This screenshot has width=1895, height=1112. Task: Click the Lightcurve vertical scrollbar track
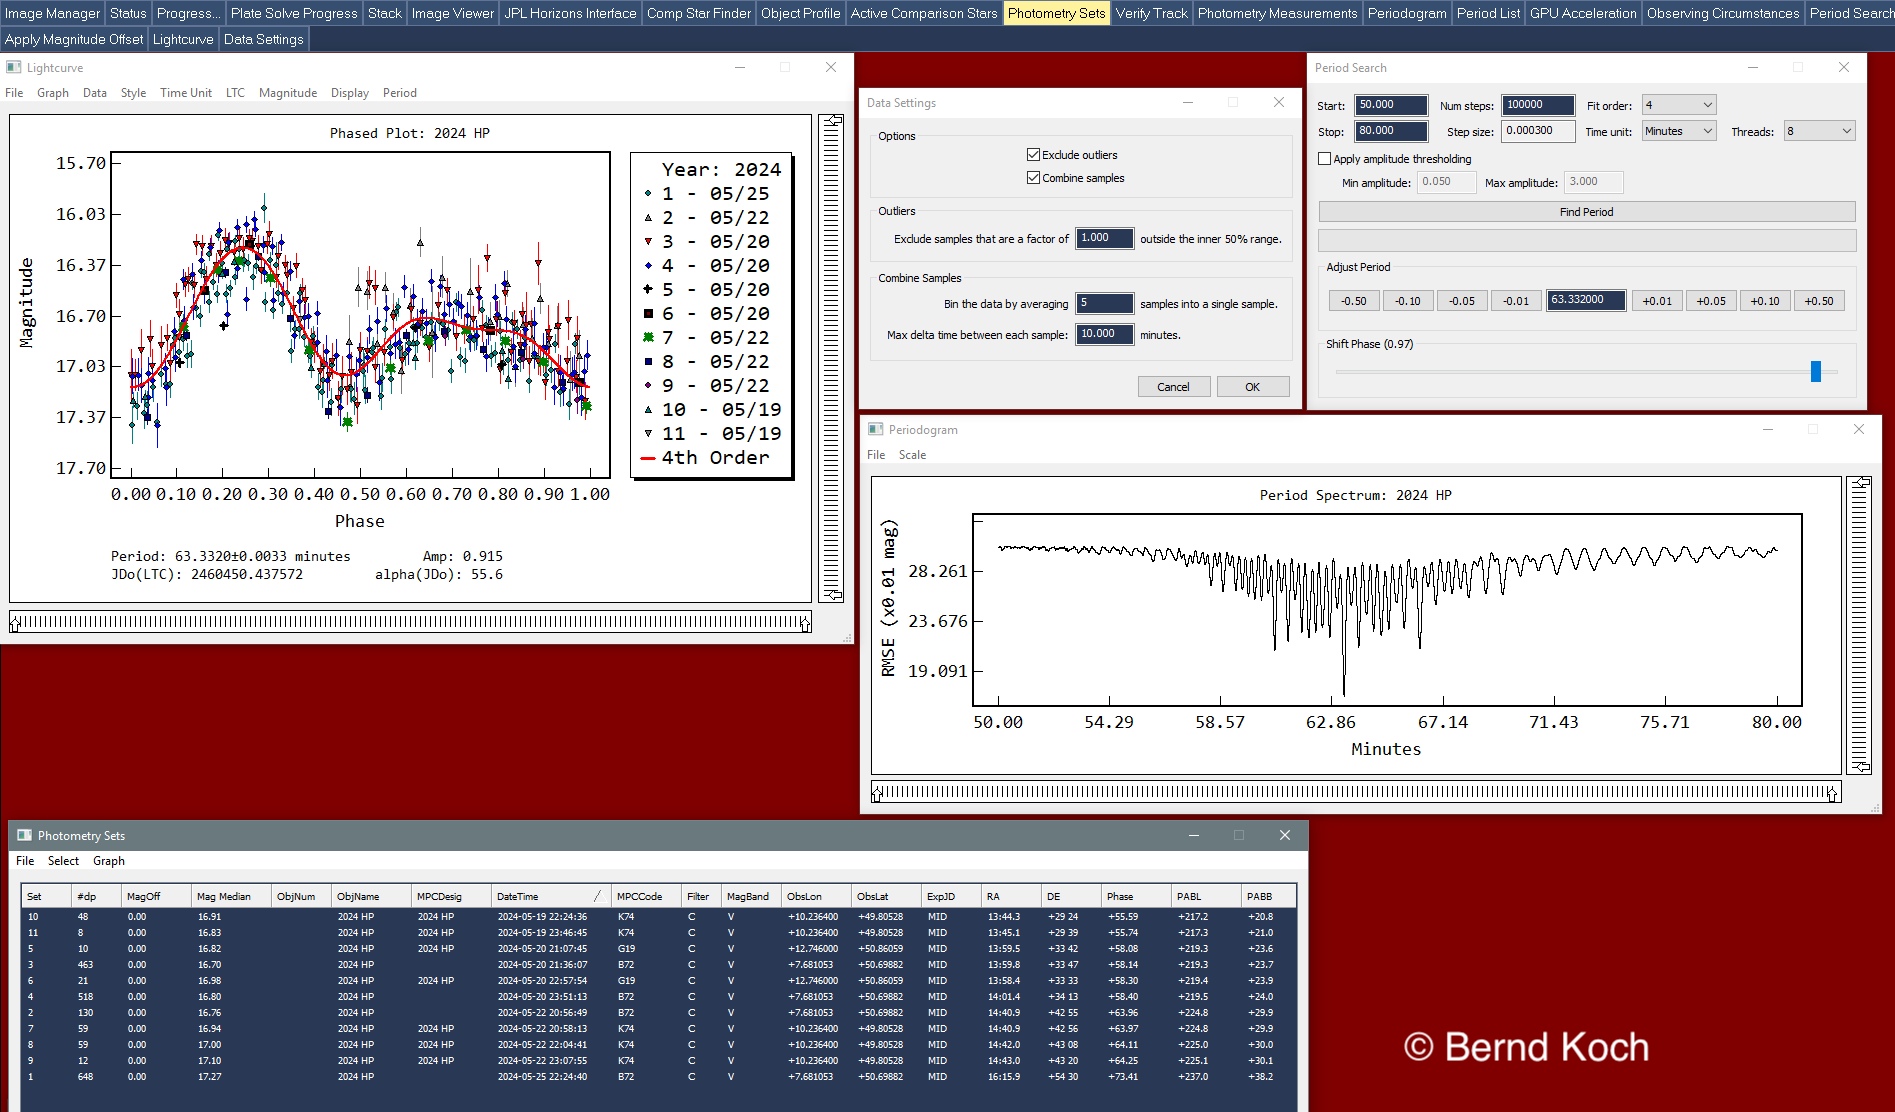831,358
